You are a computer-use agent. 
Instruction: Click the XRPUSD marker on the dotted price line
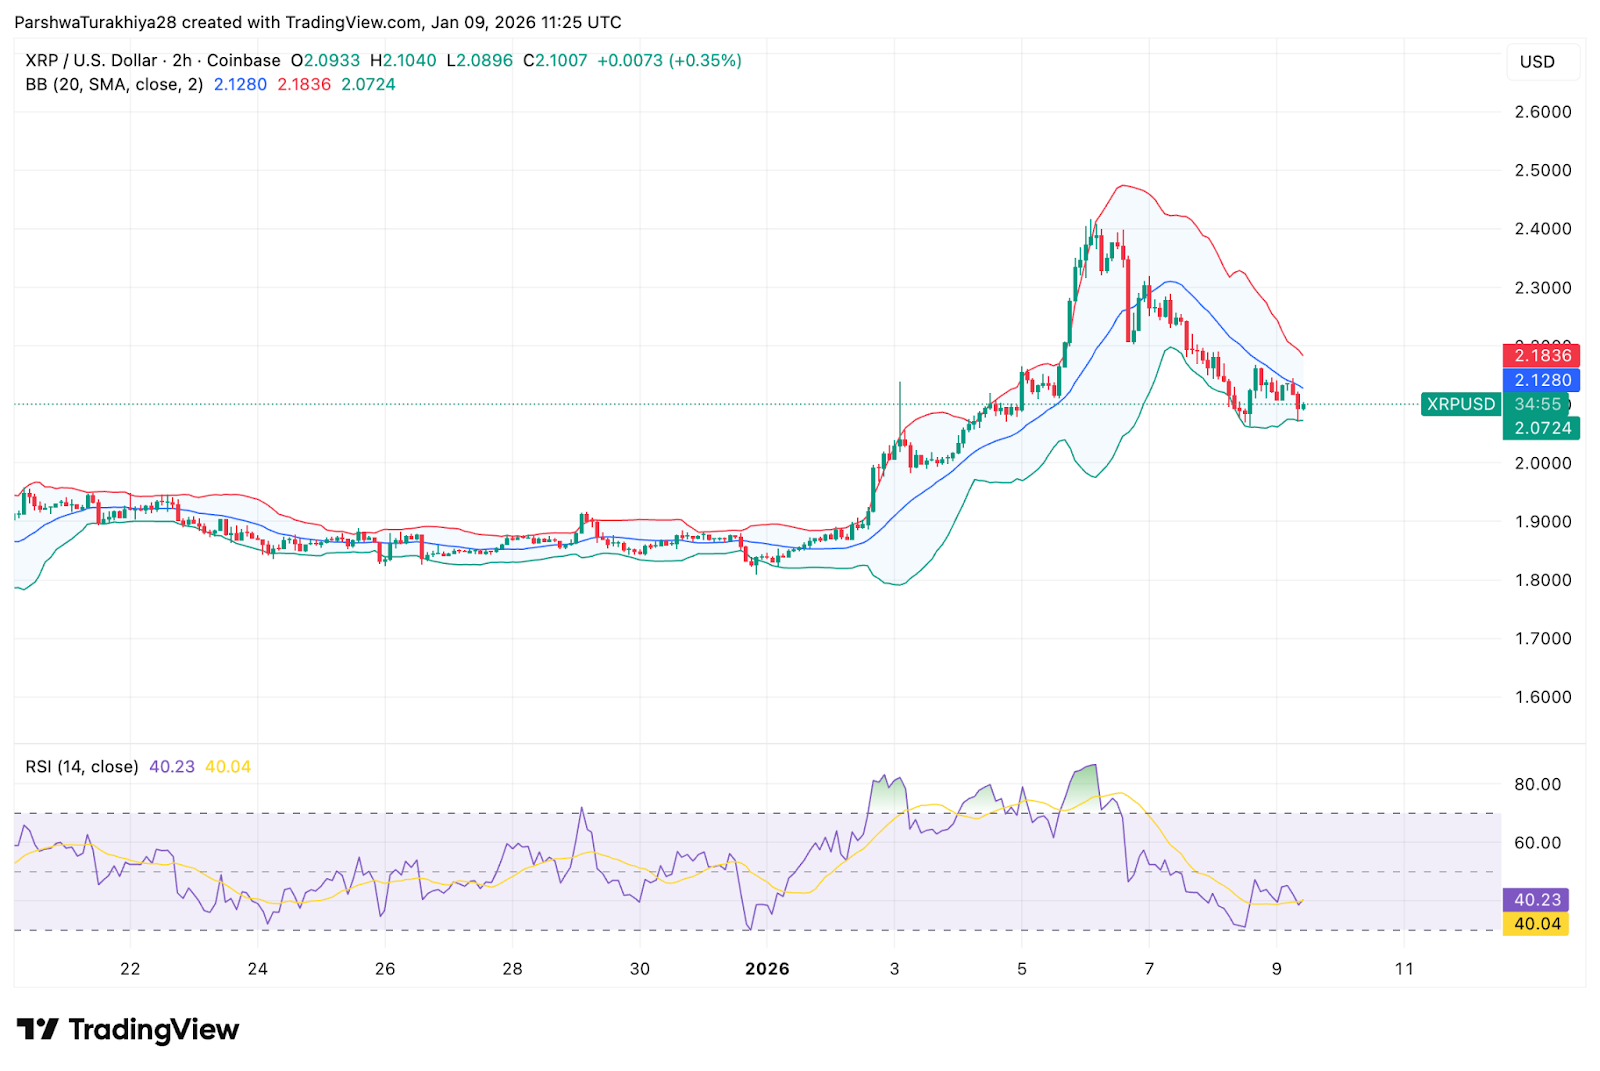point(1460,404)
